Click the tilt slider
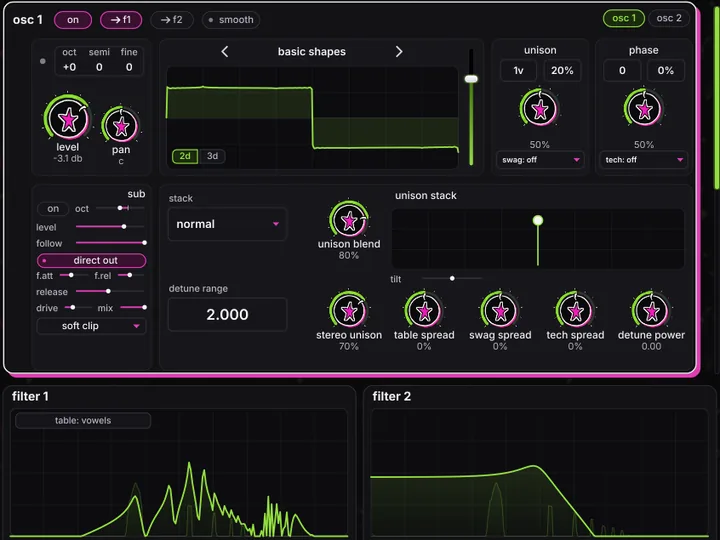 pyautogui.click(x=452, y=278)
